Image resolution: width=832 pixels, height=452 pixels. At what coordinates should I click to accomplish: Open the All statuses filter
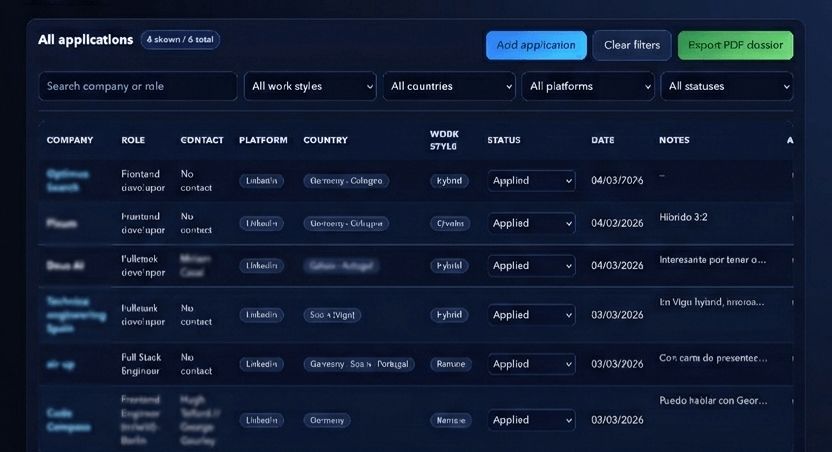point(727,86)
